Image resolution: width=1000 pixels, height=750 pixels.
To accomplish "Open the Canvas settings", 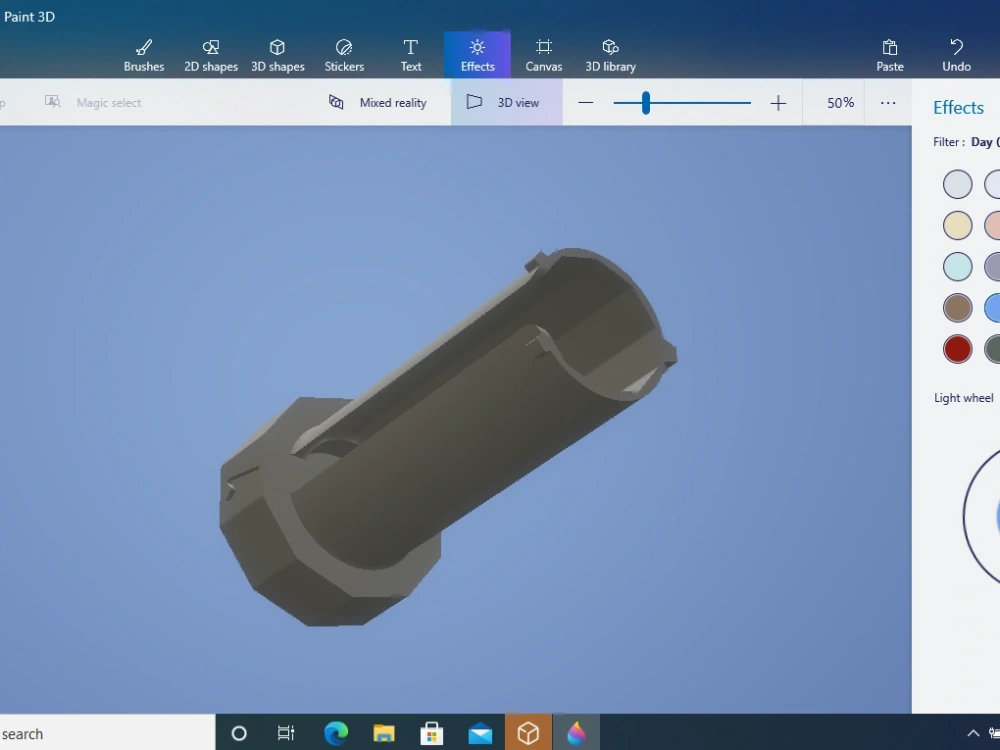I will tap(543, 54).
